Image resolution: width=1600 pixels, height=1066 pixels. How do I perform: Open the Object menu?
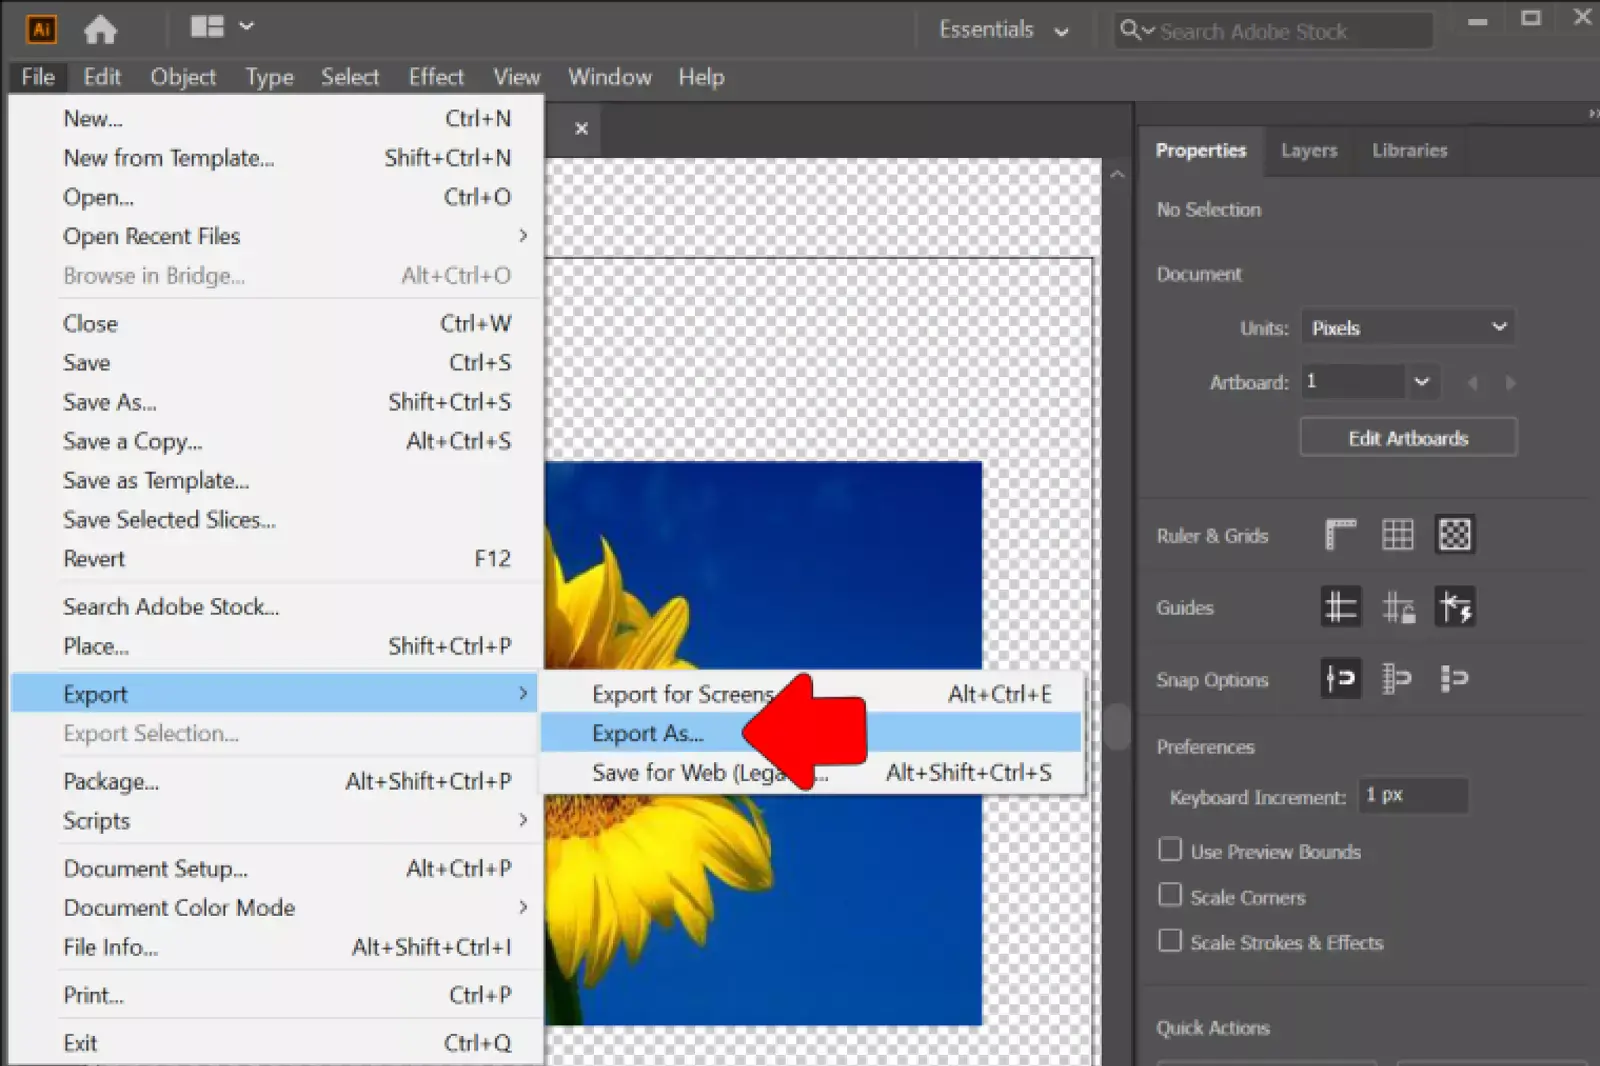[183, 77]
